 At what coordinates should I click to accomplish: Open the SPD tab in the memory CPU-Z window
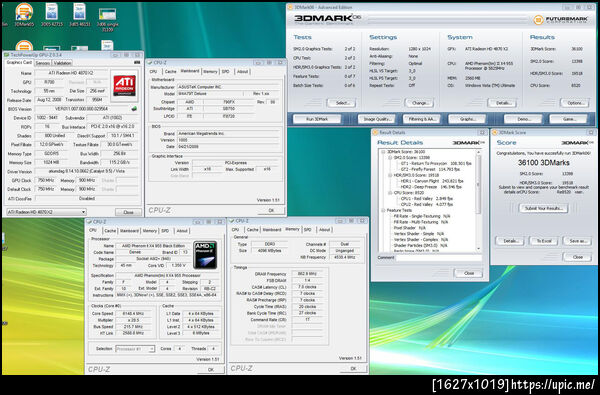pyautogui.click(x=308, y=230)
